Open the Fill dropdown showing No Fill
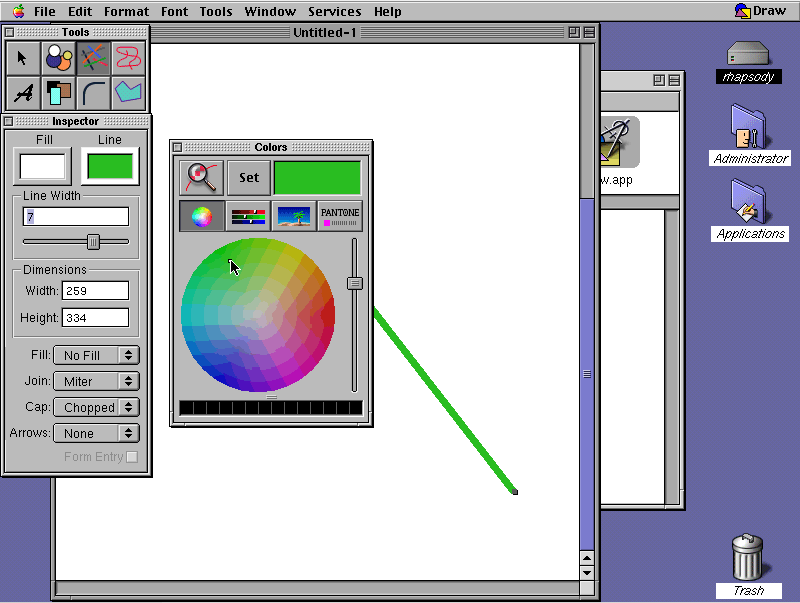 (96, 356)
